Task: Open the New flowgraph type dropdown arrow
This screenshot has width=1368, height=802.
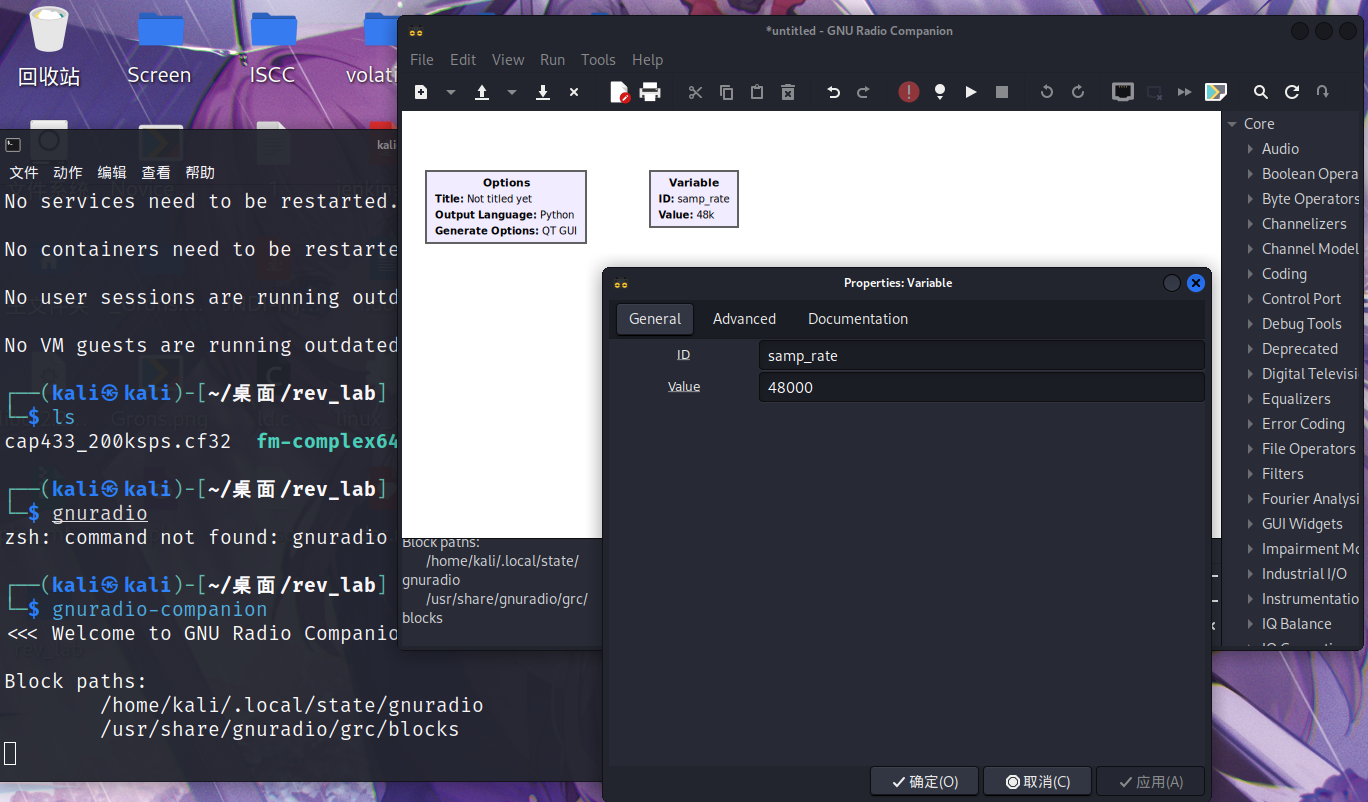Action: coord(450,92)
